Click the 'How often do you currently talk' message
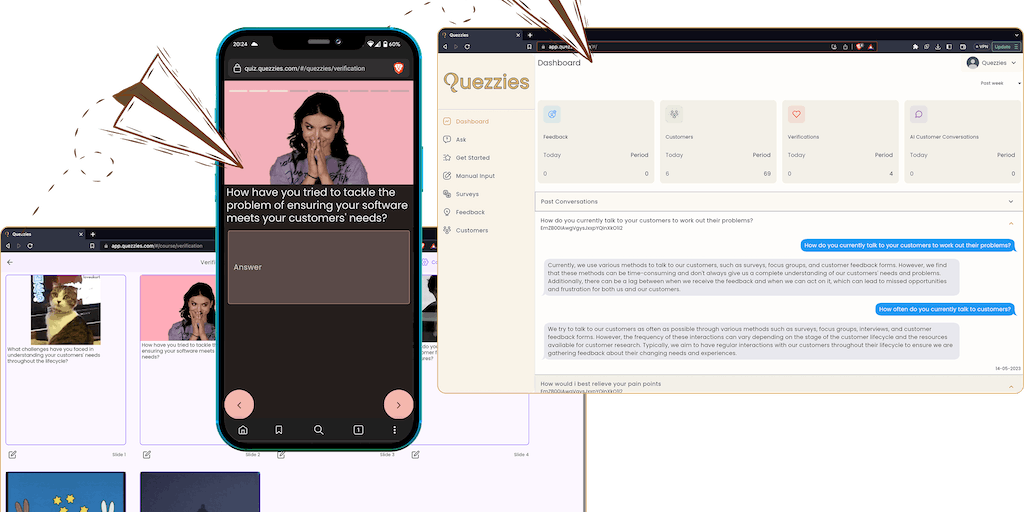The image size is (1024, 512). point(944,309)
